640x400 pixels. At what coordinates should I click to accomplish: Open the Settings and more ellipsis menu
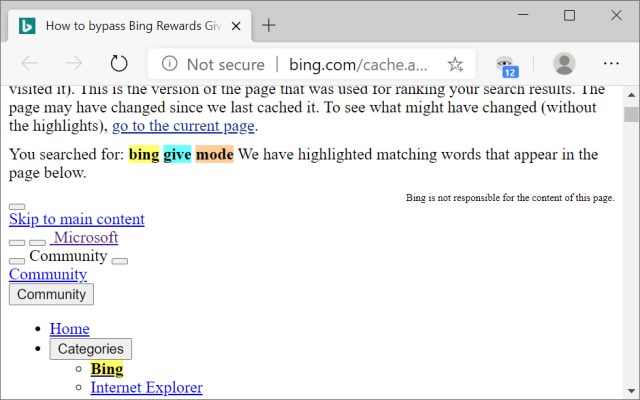coord(611,63)
